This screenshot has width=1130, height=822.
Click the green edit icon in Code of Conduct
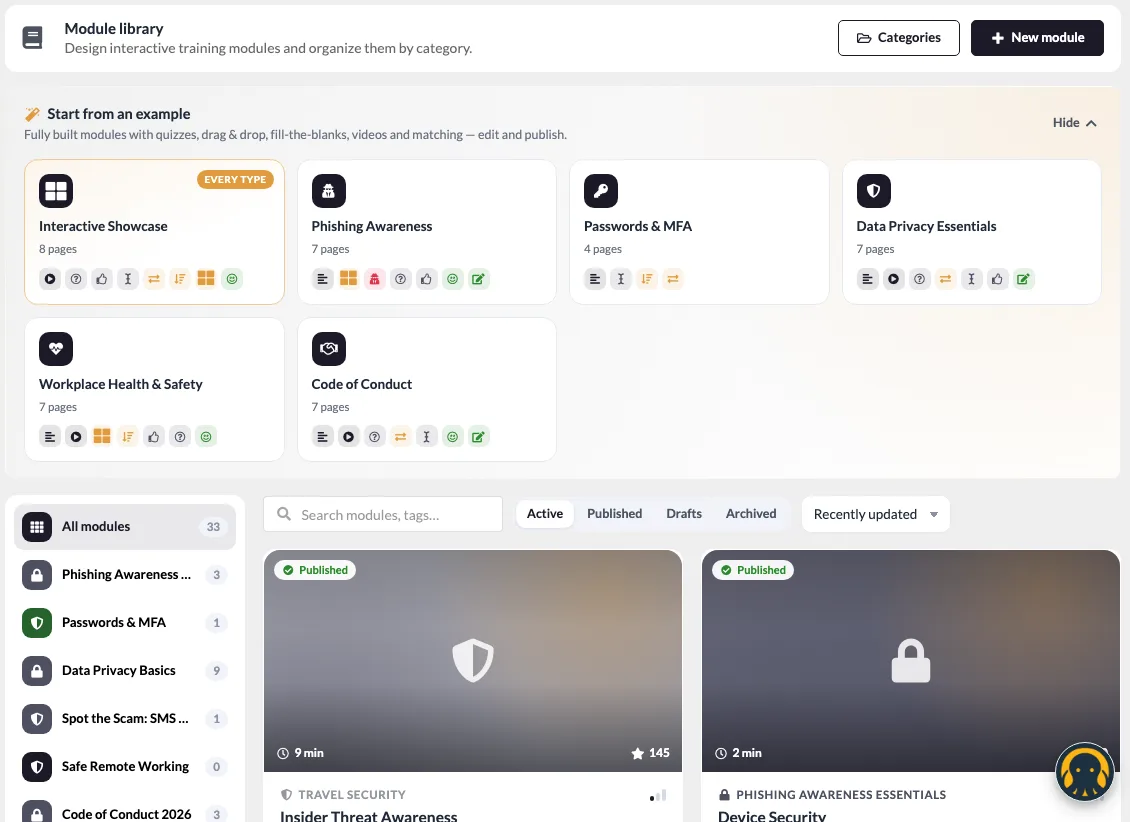click(x=479, y=437)
